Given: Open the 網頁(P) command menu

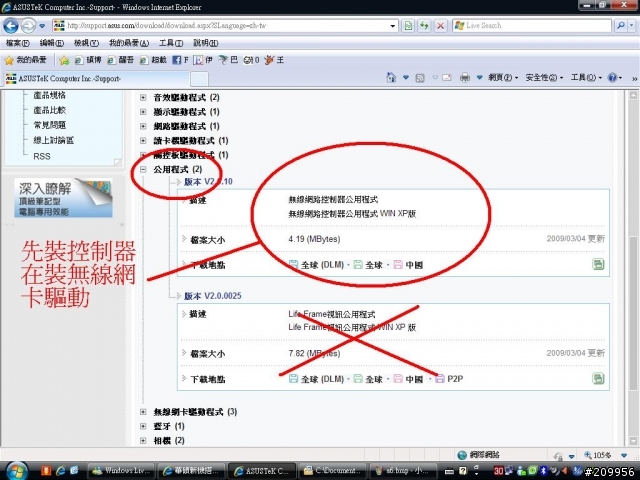Looking at the screenshot, I should 503,77.
